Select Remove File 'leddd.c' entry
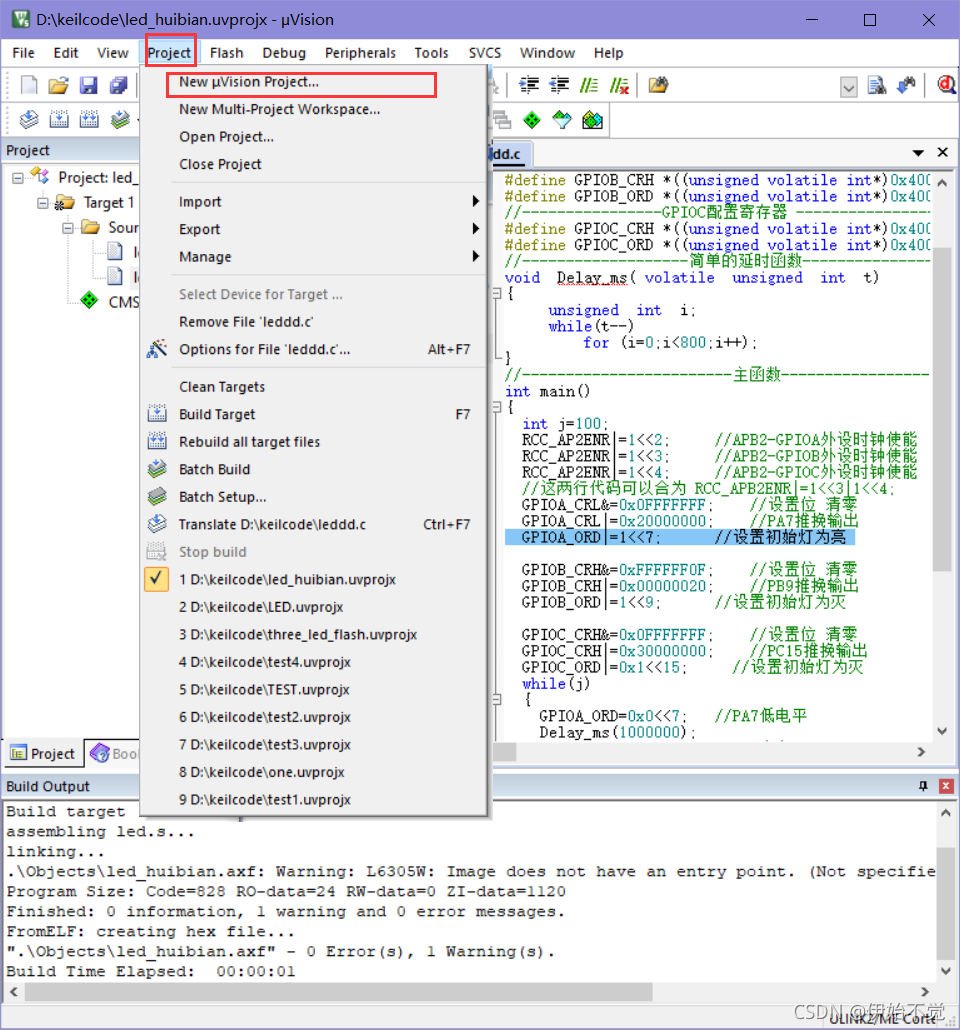The width and height of the screenshot is (960, 1030). coord(314,322)
